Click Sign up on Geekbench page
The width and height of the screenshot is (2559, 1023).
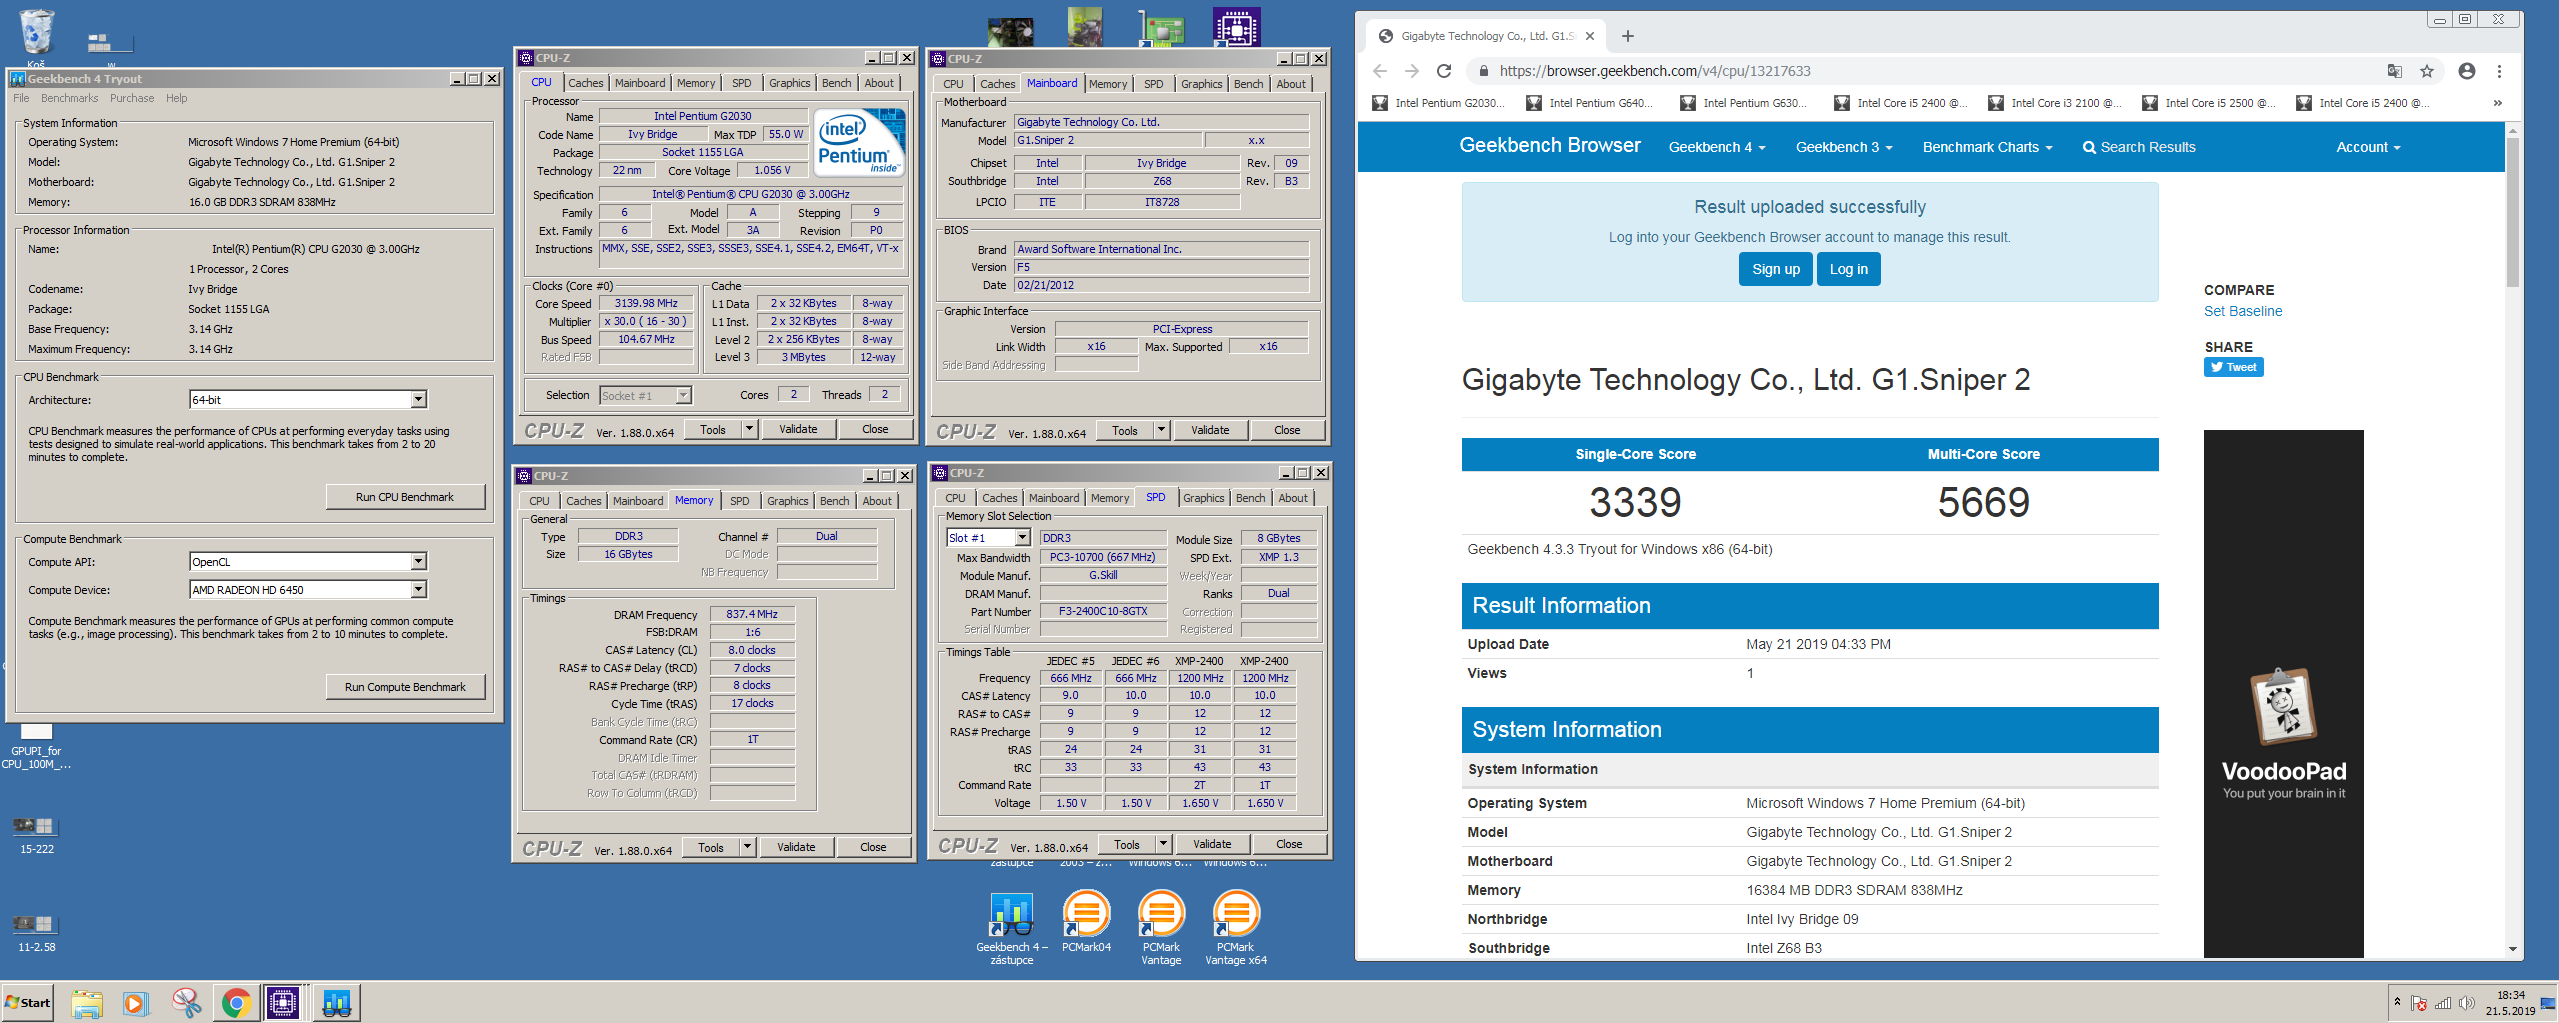[x=1775, y=269]
